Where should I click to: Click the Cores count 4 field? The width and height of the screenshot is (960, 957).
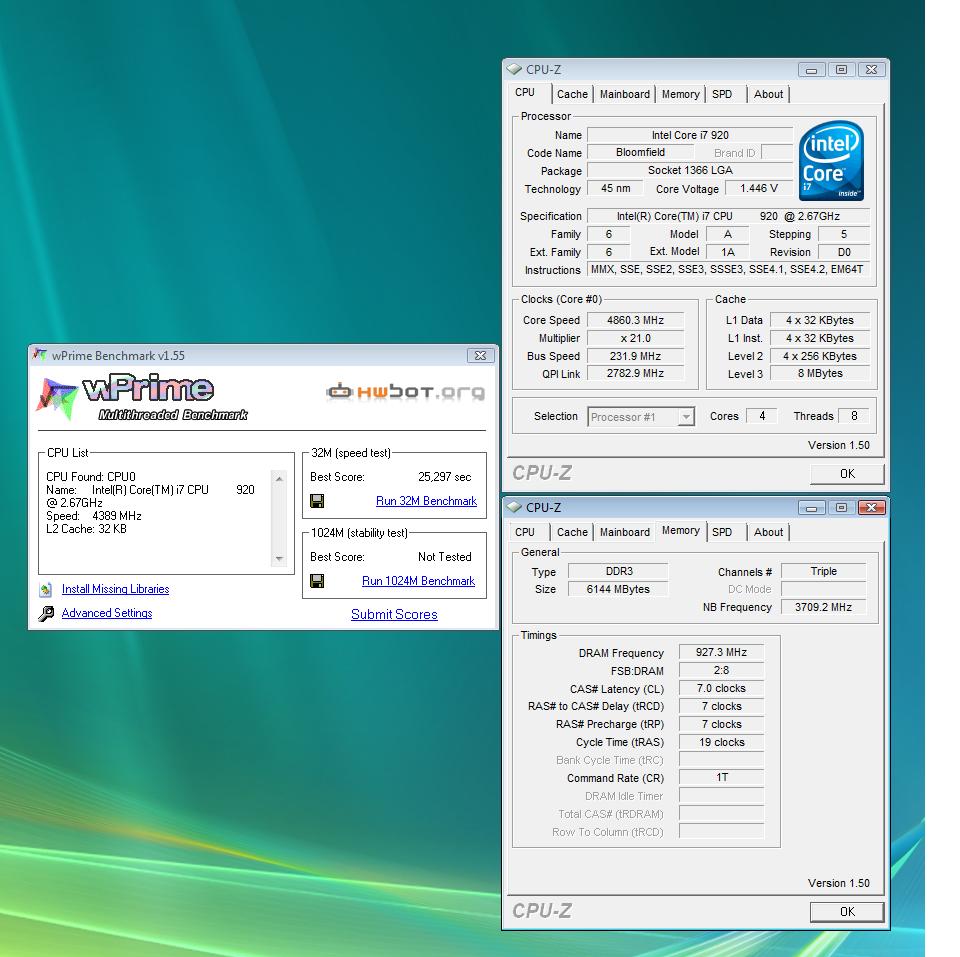click(x=762, y=416)
